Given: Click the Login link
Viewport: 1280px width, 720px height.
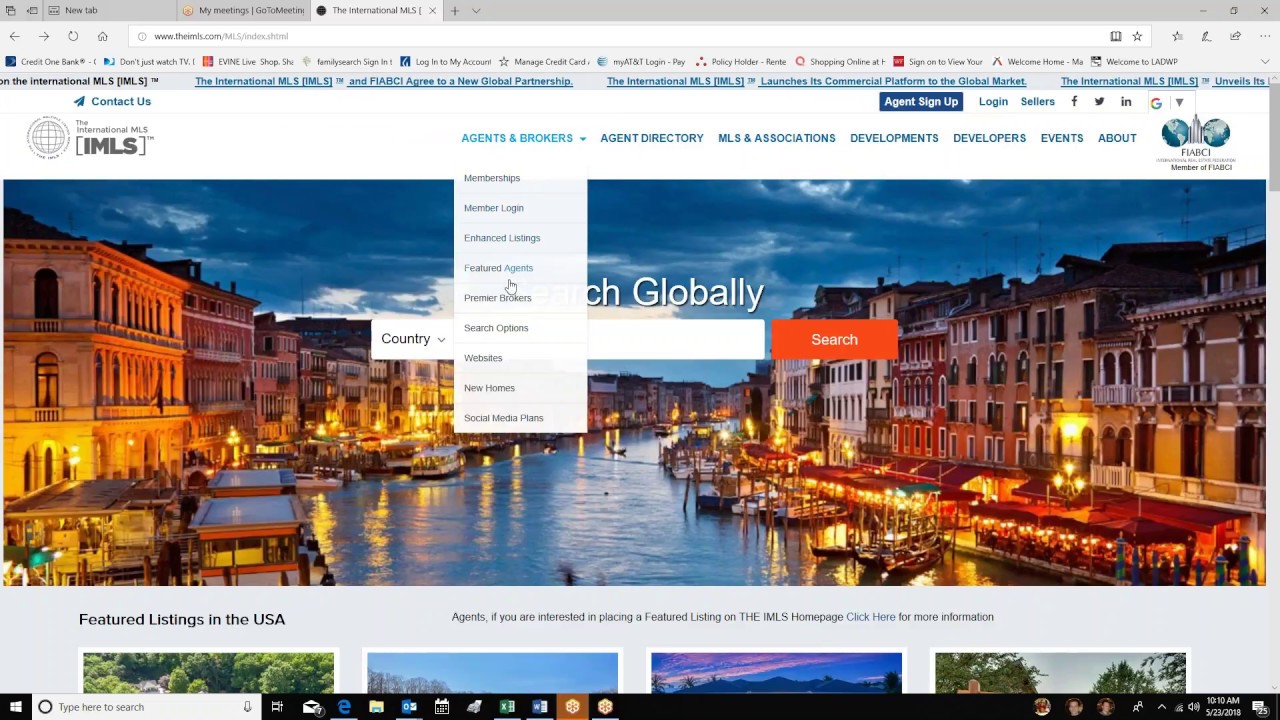Looking at the screenshot, I should tap(993, 101).
